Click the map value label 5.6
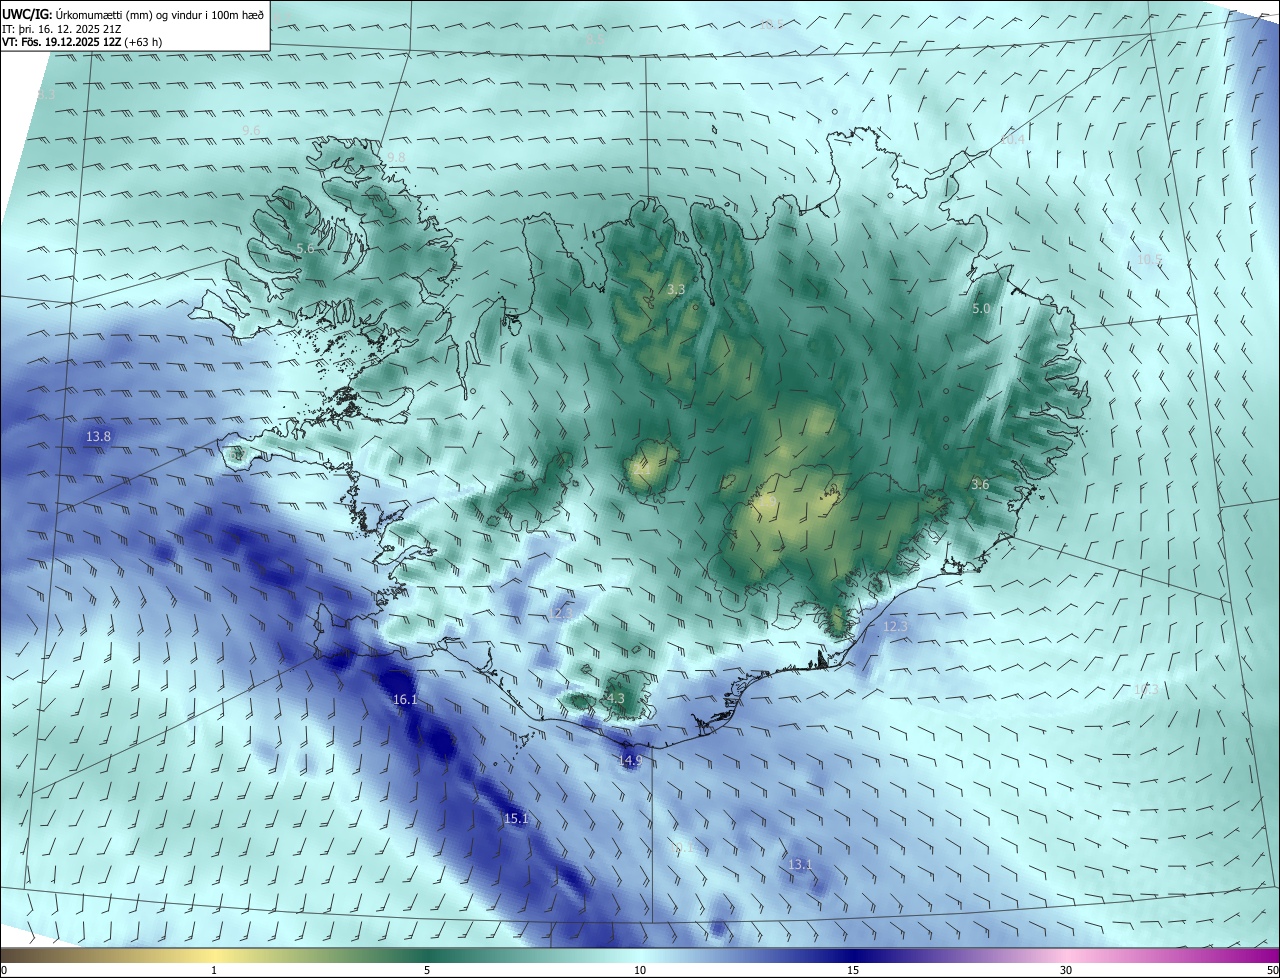 pos(305,248)
